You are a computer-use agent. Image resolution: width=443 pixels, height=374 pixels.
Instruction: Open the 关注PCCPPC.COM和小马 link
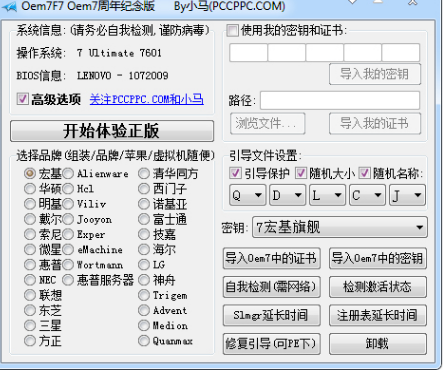pyautogui.click(x=146, y=99)
